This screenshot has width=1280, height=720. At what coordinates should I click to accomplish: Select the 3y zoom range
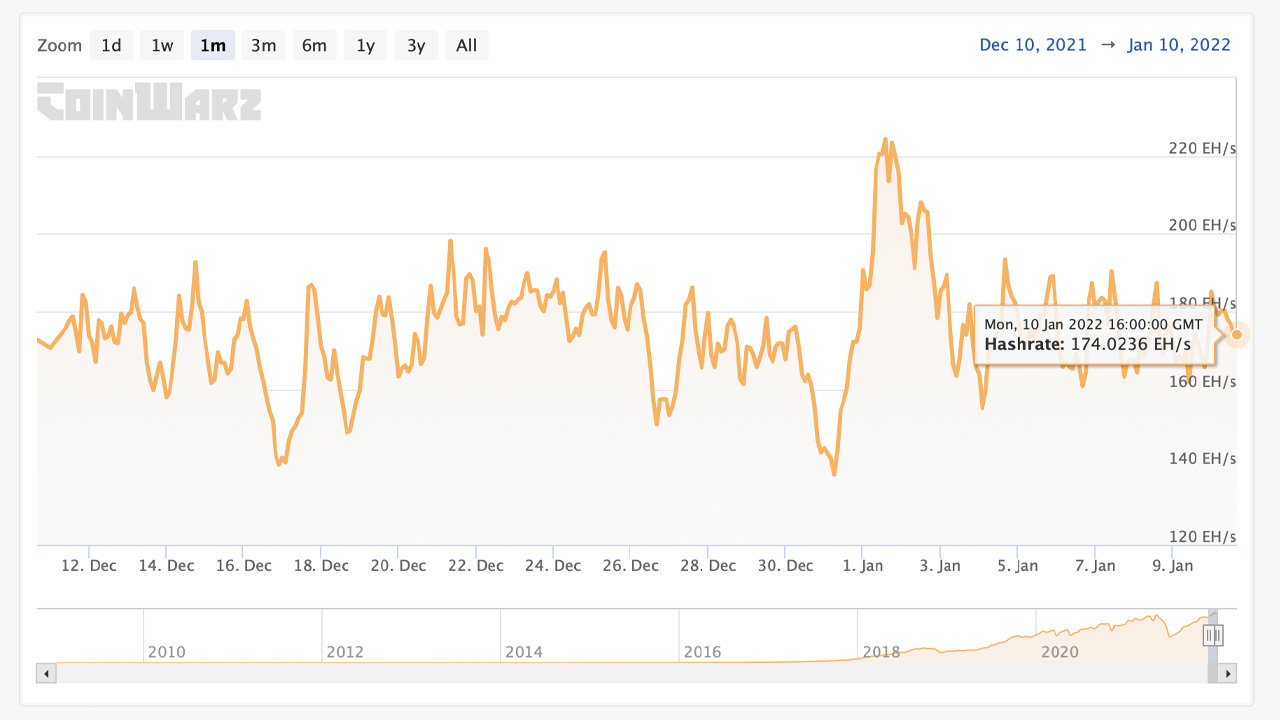[x=416, y=45]
